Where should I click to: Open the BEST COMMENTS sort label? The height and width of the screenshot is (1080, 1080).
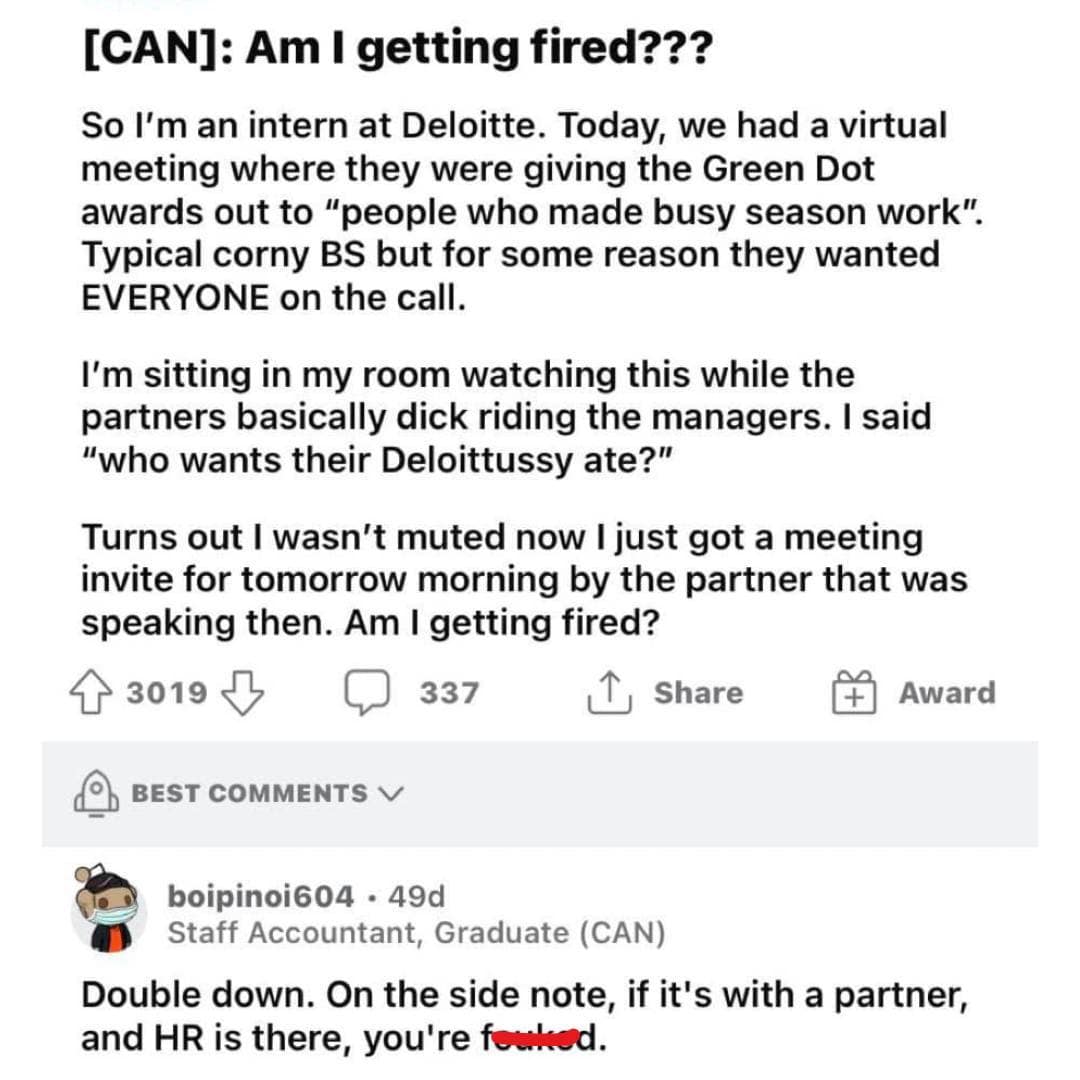click(x=250, y=794)
